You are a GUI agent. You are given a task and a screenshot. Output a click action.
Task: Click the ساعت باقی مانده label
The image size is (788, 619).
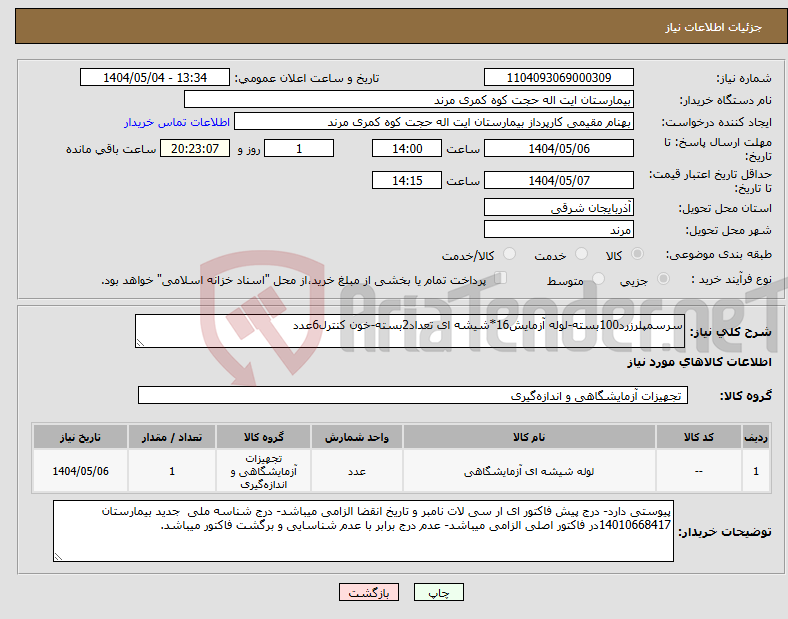[x=111, y=149]
